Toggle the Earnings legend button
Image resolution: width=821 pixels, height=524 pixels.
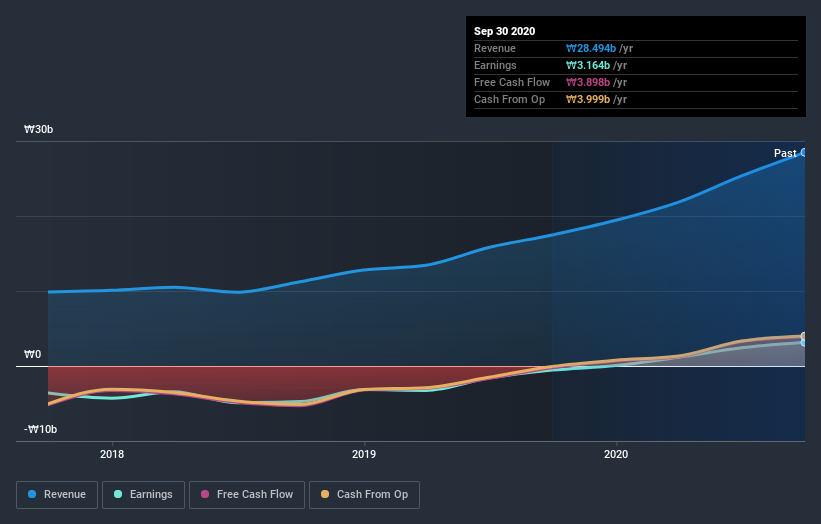[x=143, y=495]
